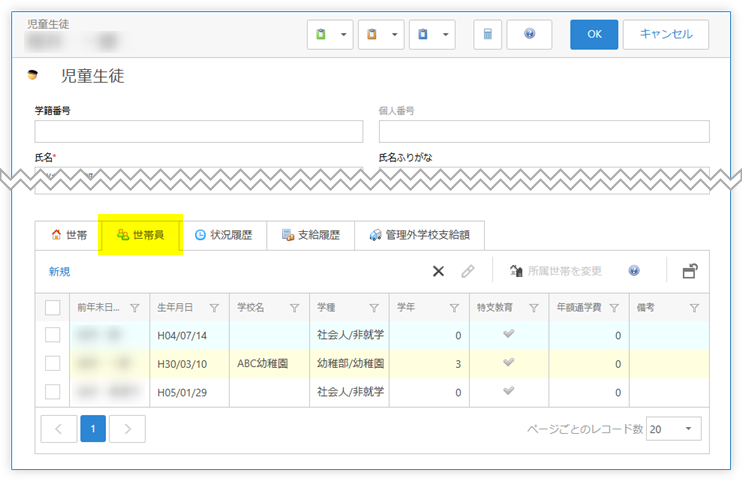Check the row with birthdate H04/07/14

click(53, 335)
